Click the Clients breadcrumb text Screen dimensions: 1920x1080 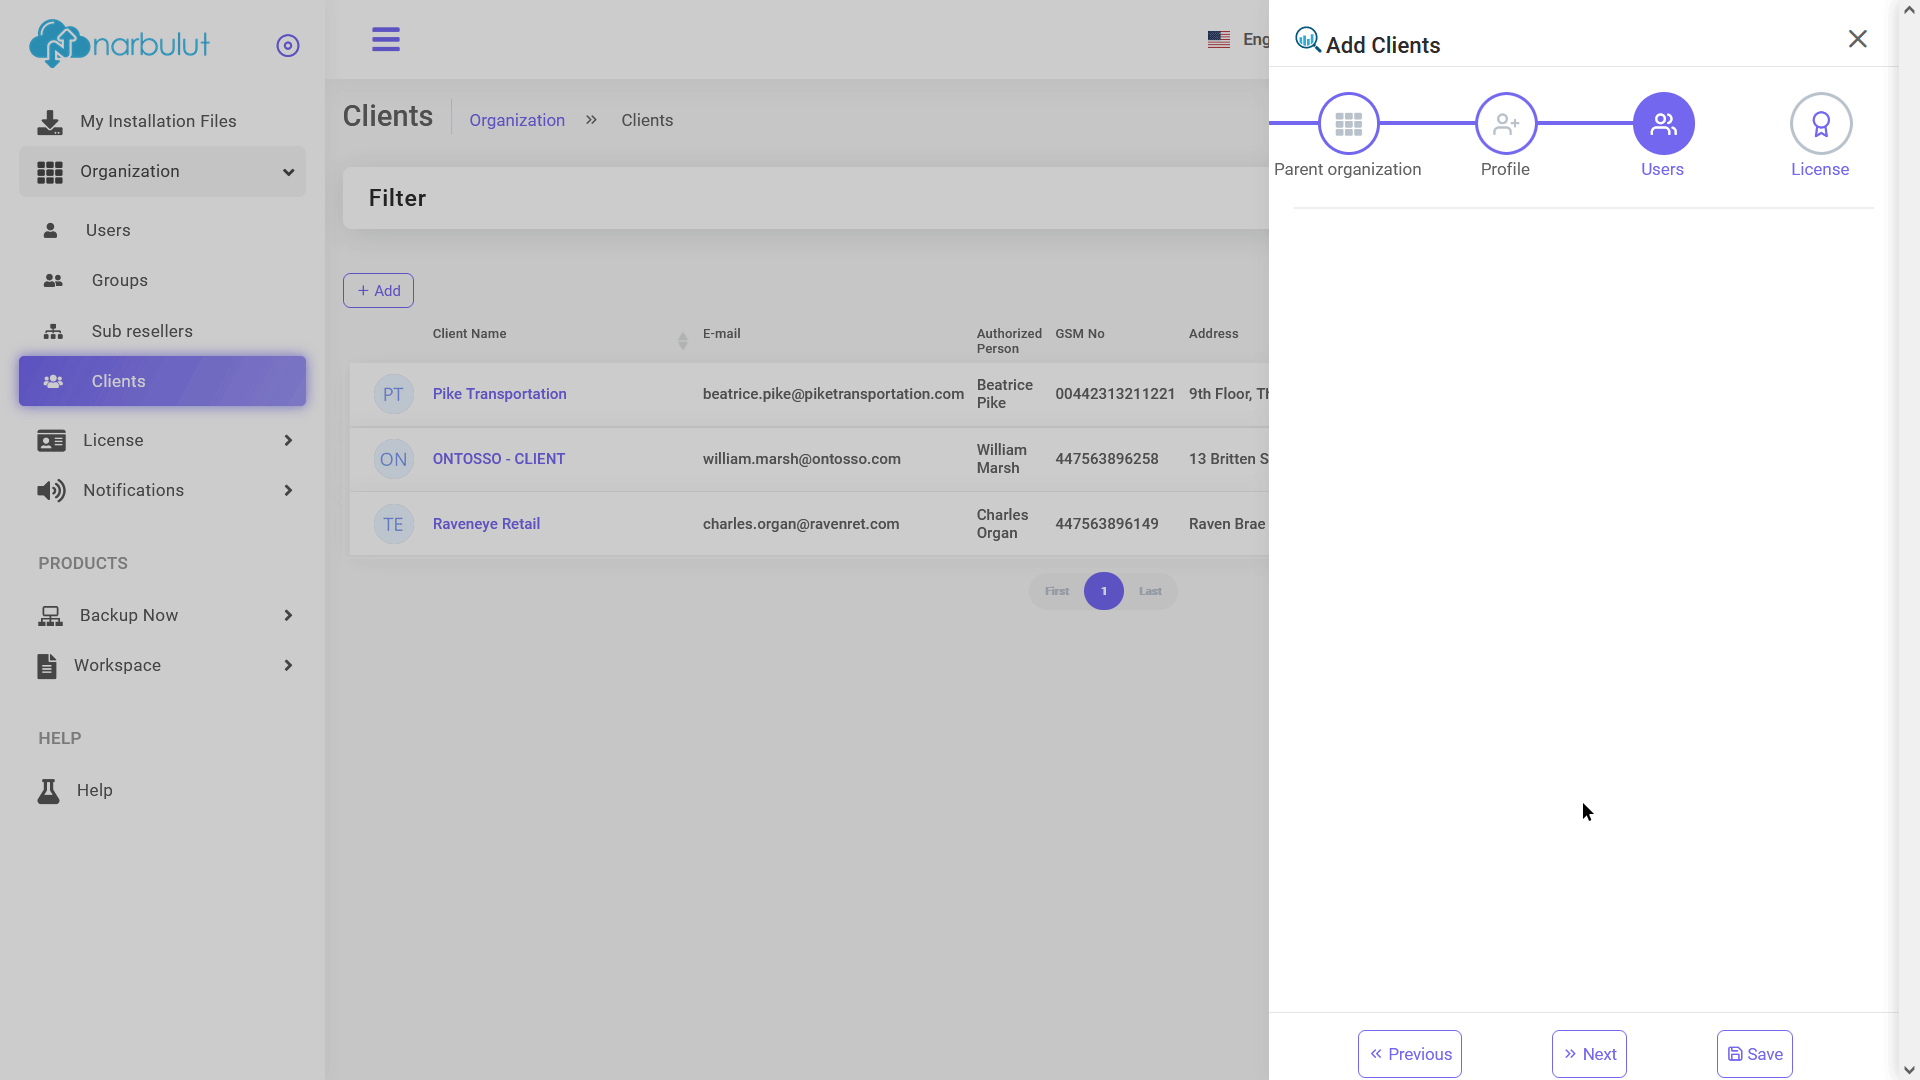coord(647,120)
